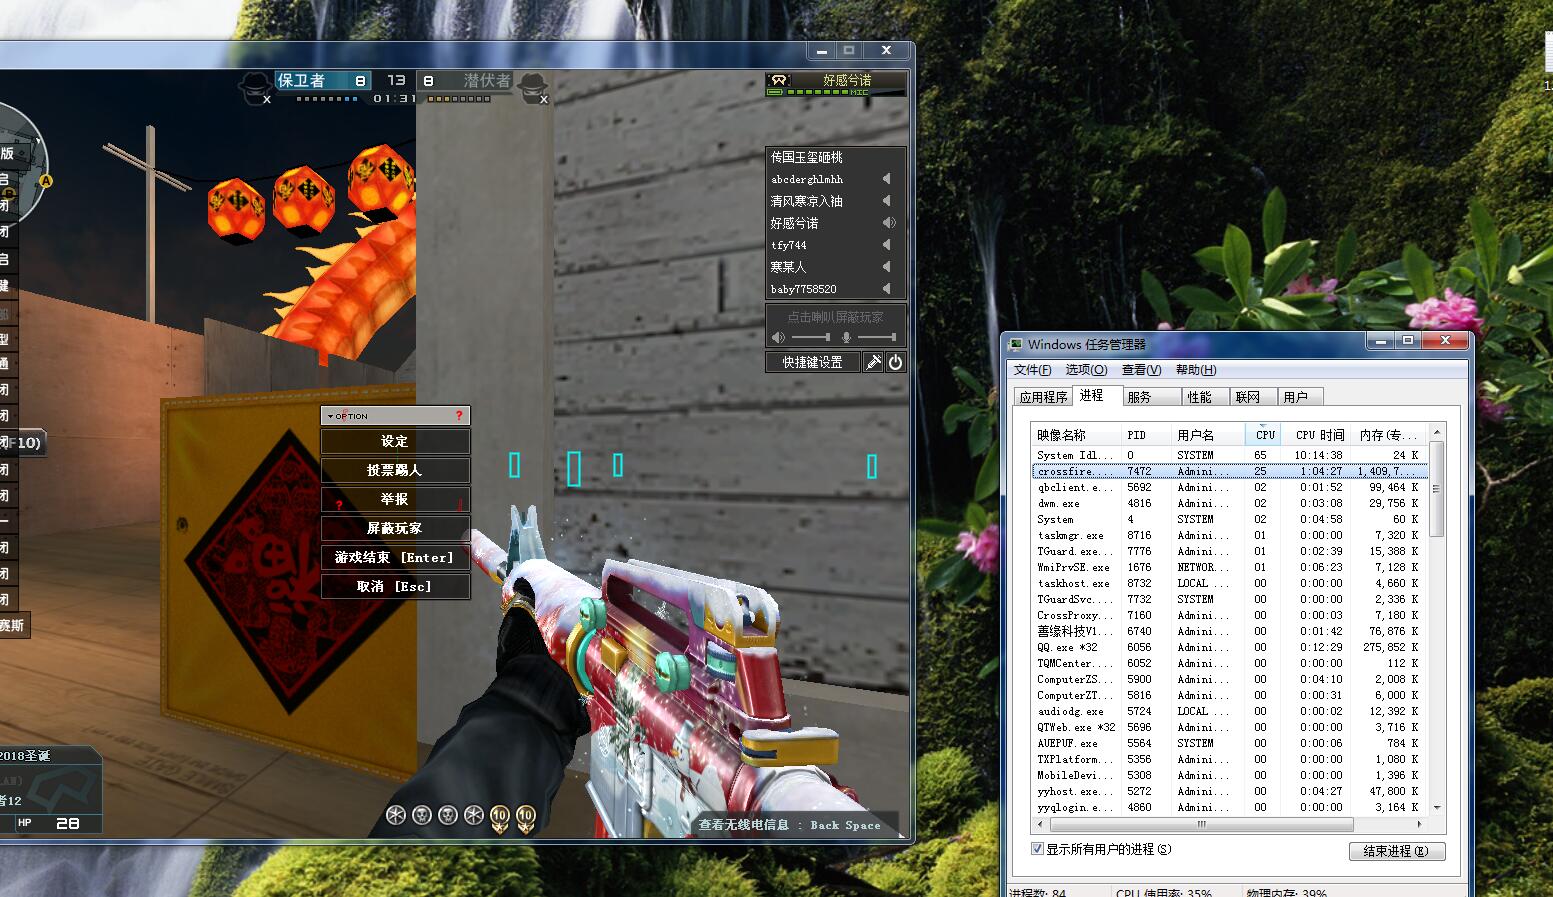Mute speaker for player tfy744

pyautogui.click(x=886, y=245)
